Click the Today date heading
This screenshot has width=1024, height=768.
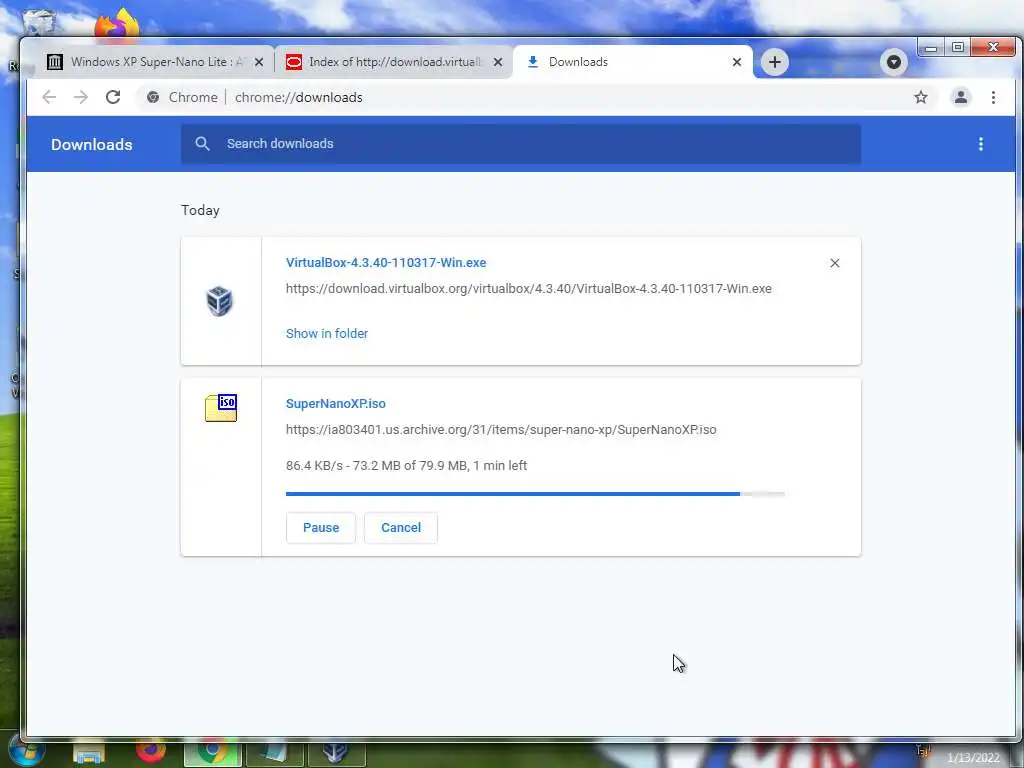(200, 210)
